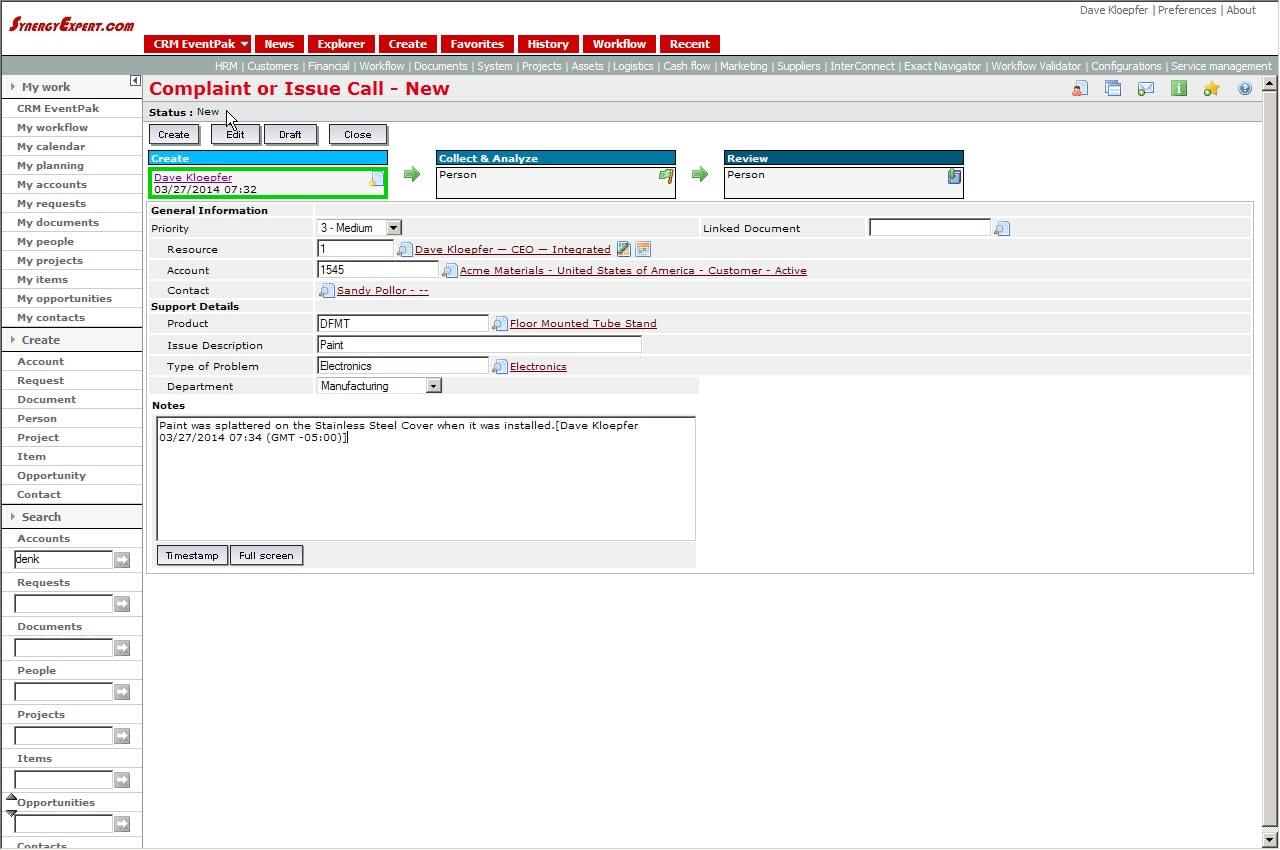The width and height of the screenshot is (1280, 850).
Task: Open the Favorites tab
Action: click(x=477, y=44)
